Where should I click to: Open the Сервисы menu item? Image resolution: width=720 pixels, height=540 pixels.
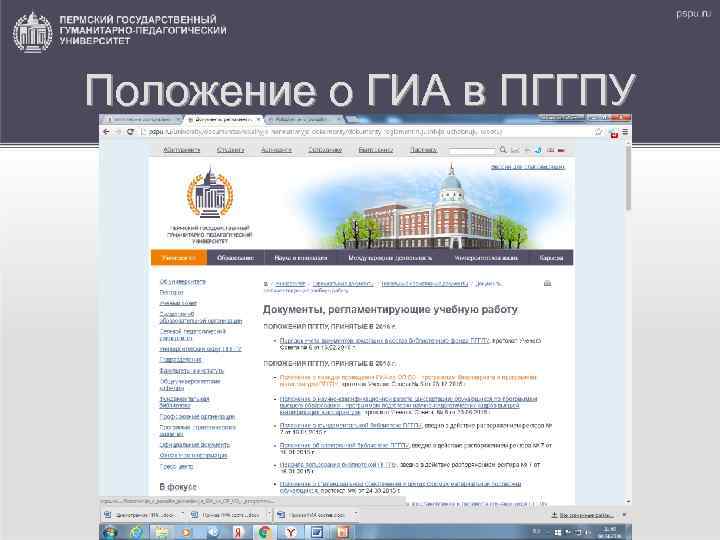[551, 258]
